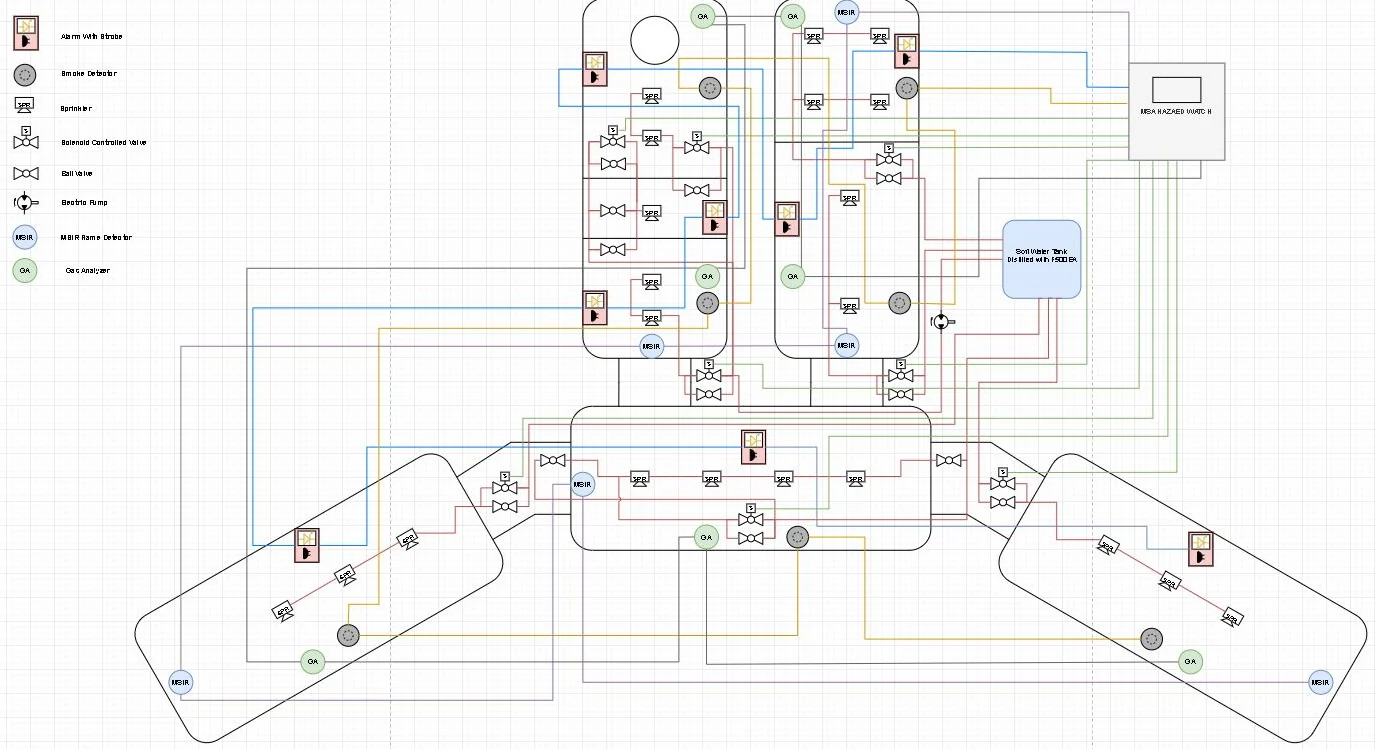Select the Solenoid Controlled Valve legend icon

(x=25, y=138)
